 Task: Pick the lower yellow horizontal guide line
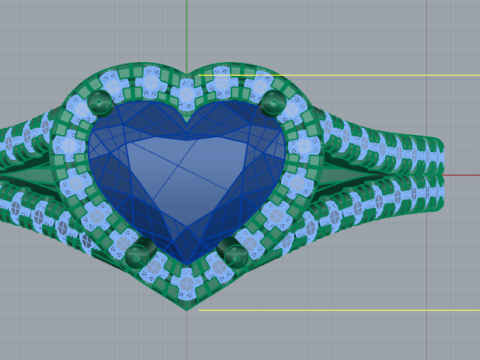click(339, 310)
